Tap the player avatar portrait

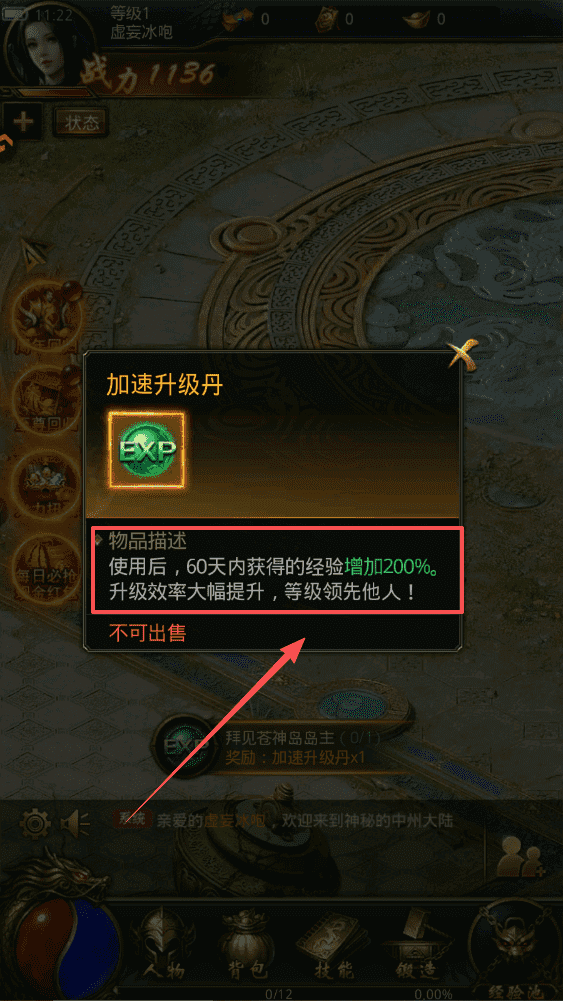43,45
